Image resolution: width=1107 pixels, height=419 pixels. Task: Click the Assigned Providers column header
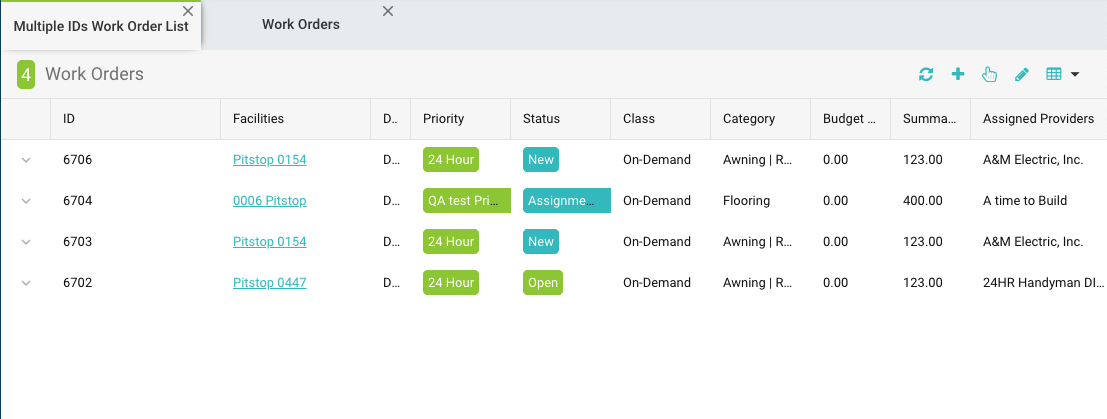point(1038,119)
